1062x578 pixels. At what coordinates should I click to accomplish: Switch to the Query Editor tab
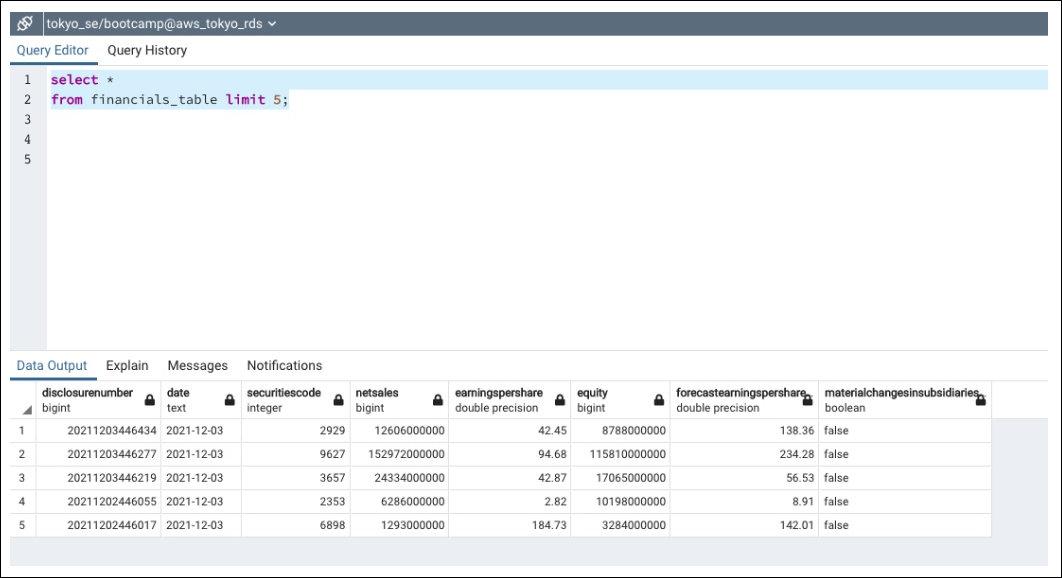click(x=52, y=50)
